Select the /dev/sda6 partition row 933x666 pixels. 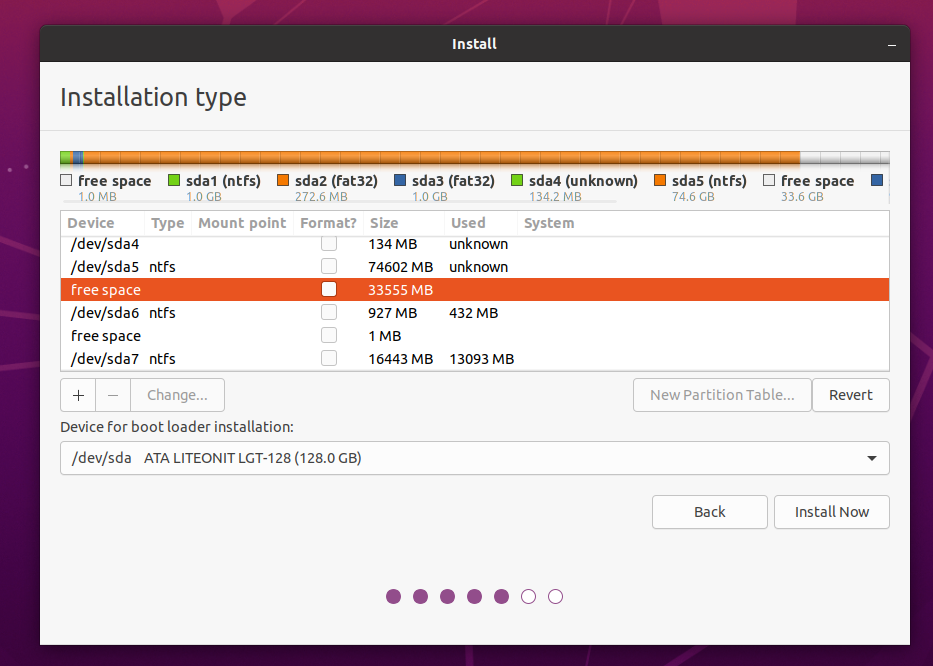coord(475,313)
